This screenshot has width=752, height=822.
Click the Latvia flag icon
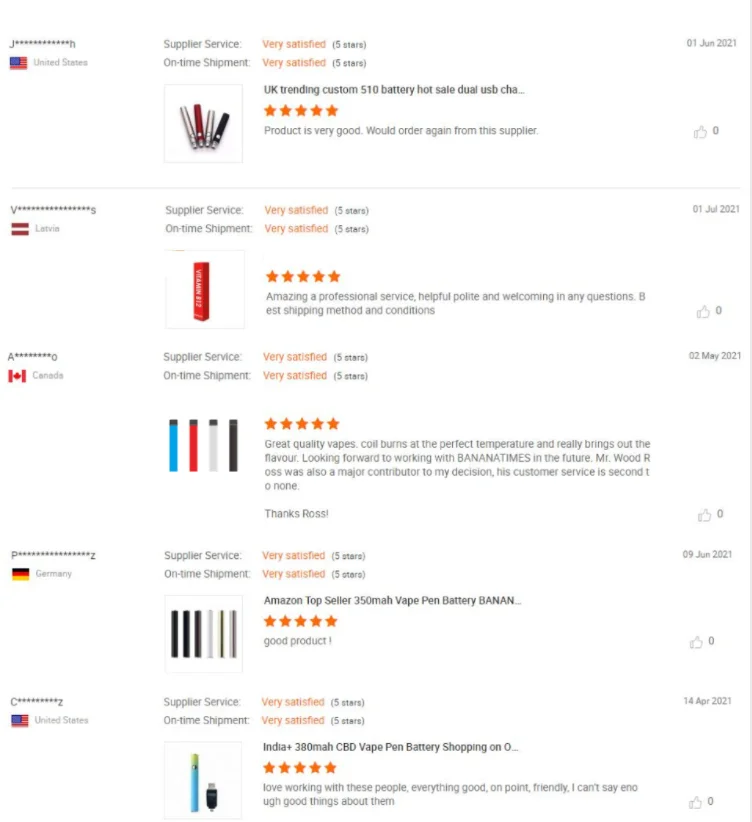click(x=19, y=229)
